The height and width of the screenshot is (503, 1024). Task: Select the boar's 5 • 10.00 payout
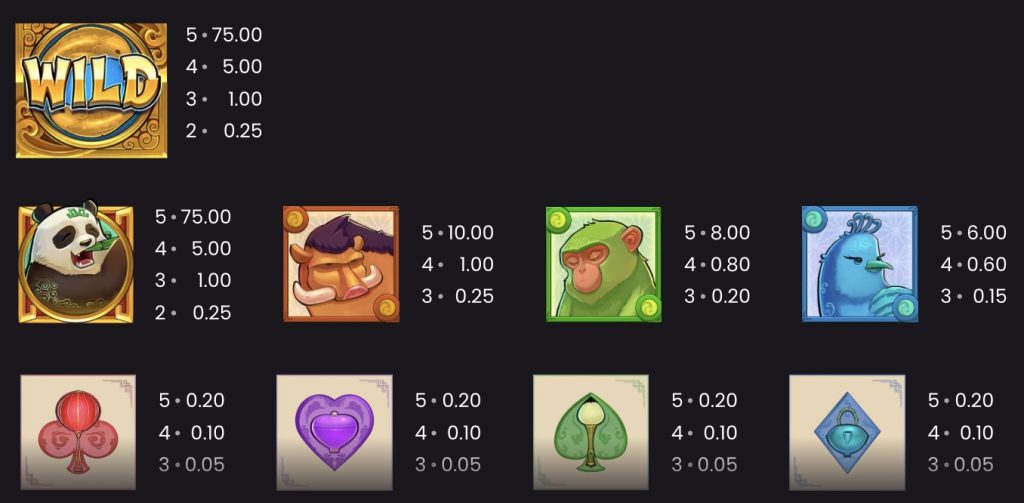[x=457, y=233]
